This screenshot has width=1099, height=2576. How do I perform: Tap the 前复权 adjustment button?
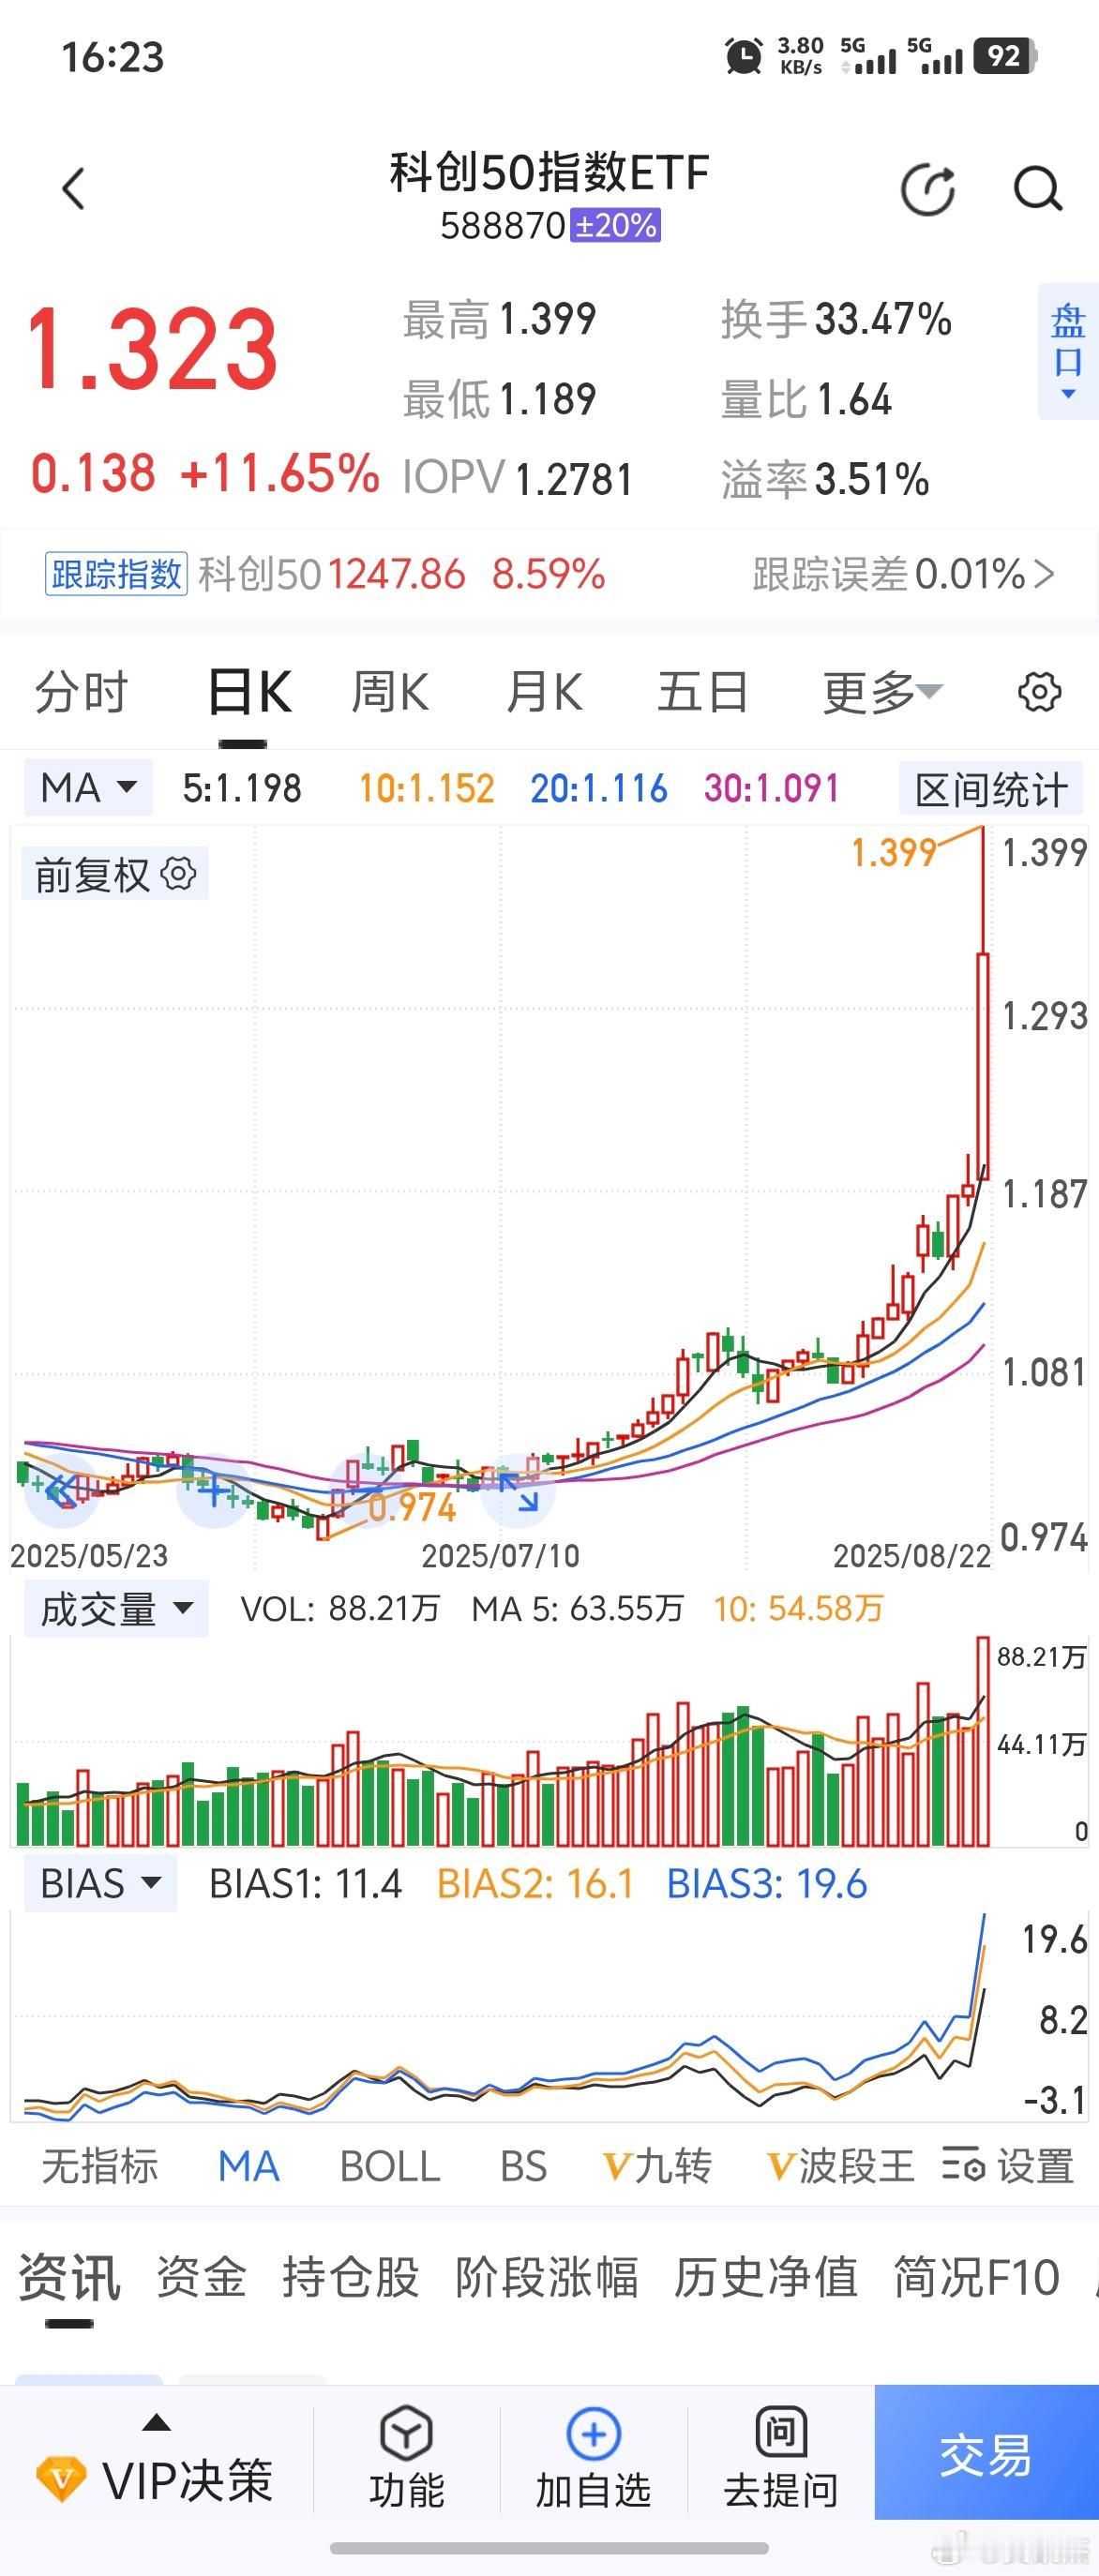[115, 874]
